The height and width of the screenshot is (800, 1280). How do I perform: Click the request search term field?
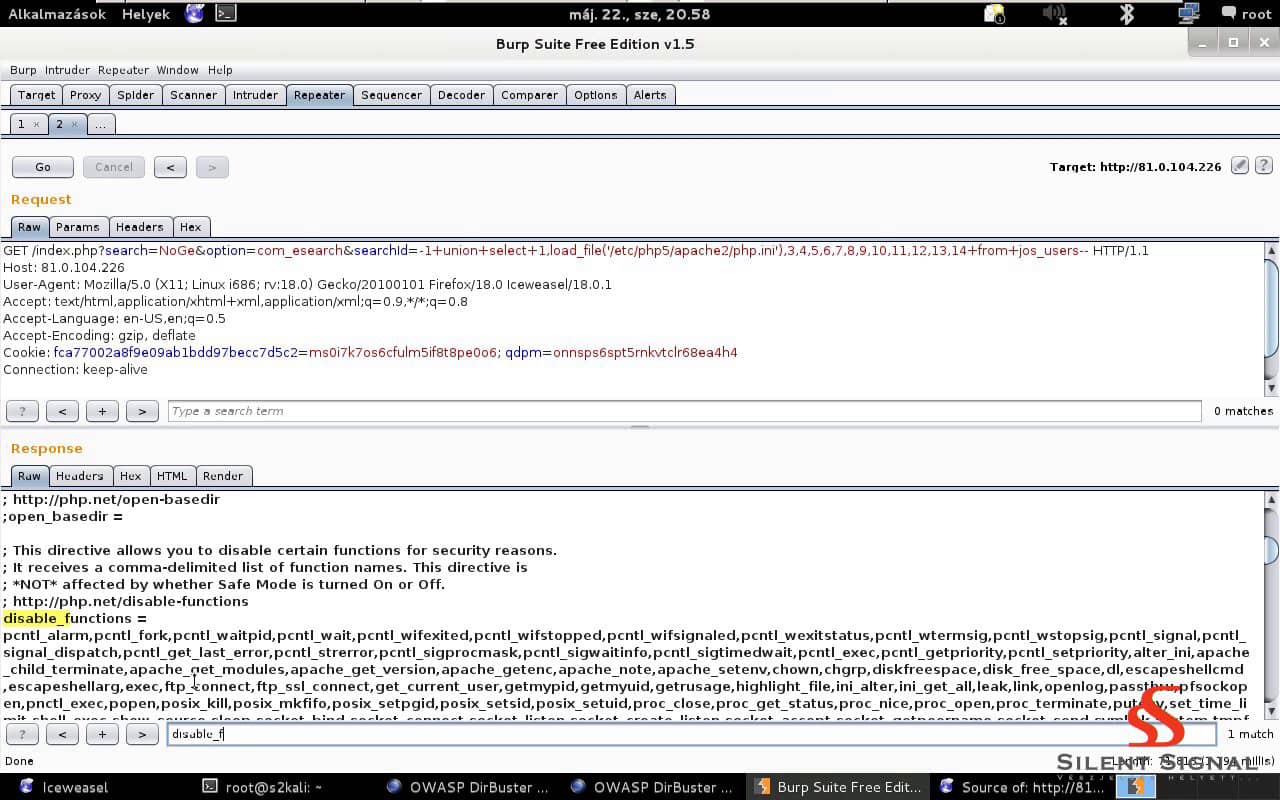[x=684, y=411]
